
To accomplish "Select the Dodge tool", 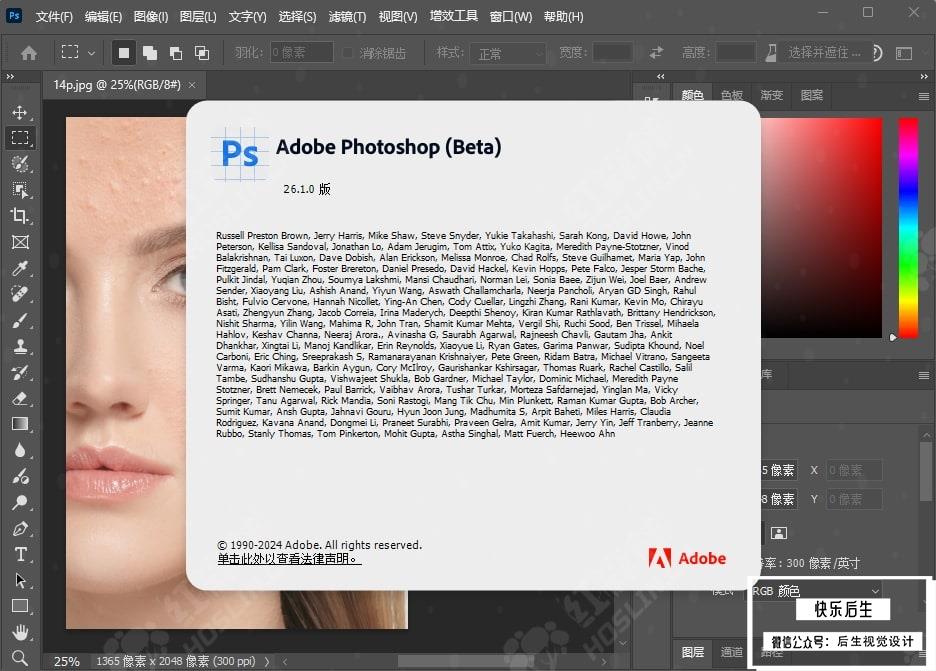I will tap(20, 502).
